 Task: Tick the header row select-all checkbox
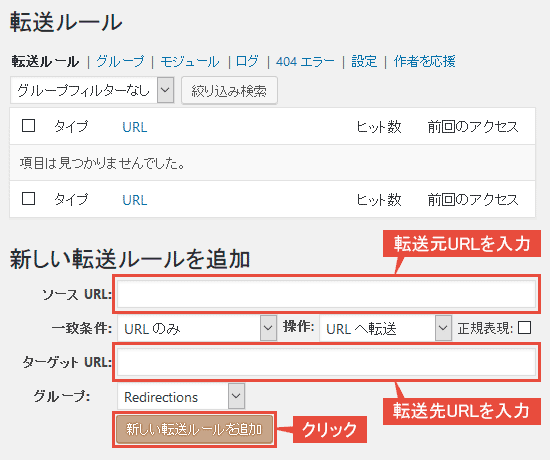tap(28, 126)
